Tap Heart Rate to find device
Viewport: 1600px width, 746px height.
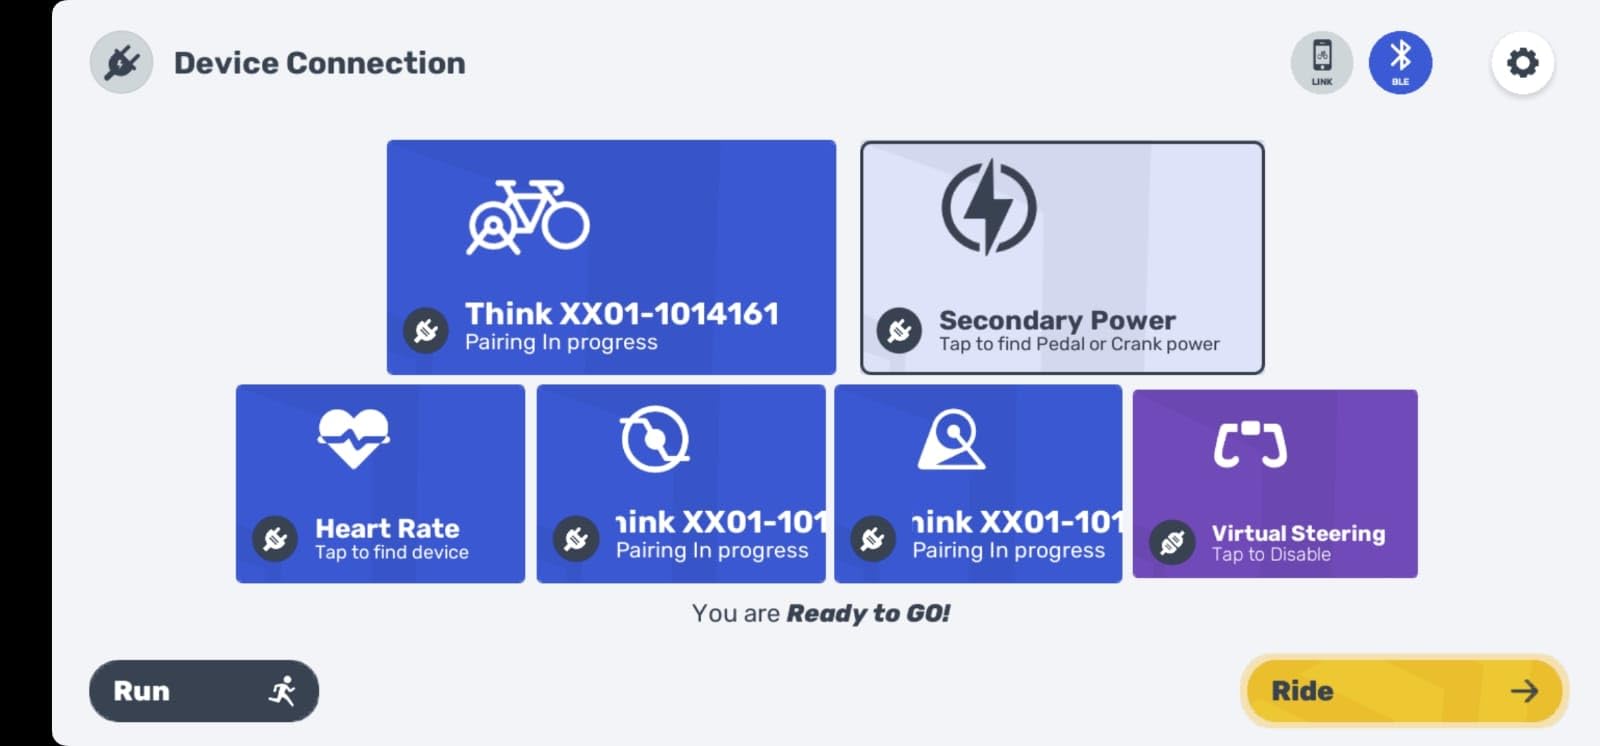pos(380,484)
